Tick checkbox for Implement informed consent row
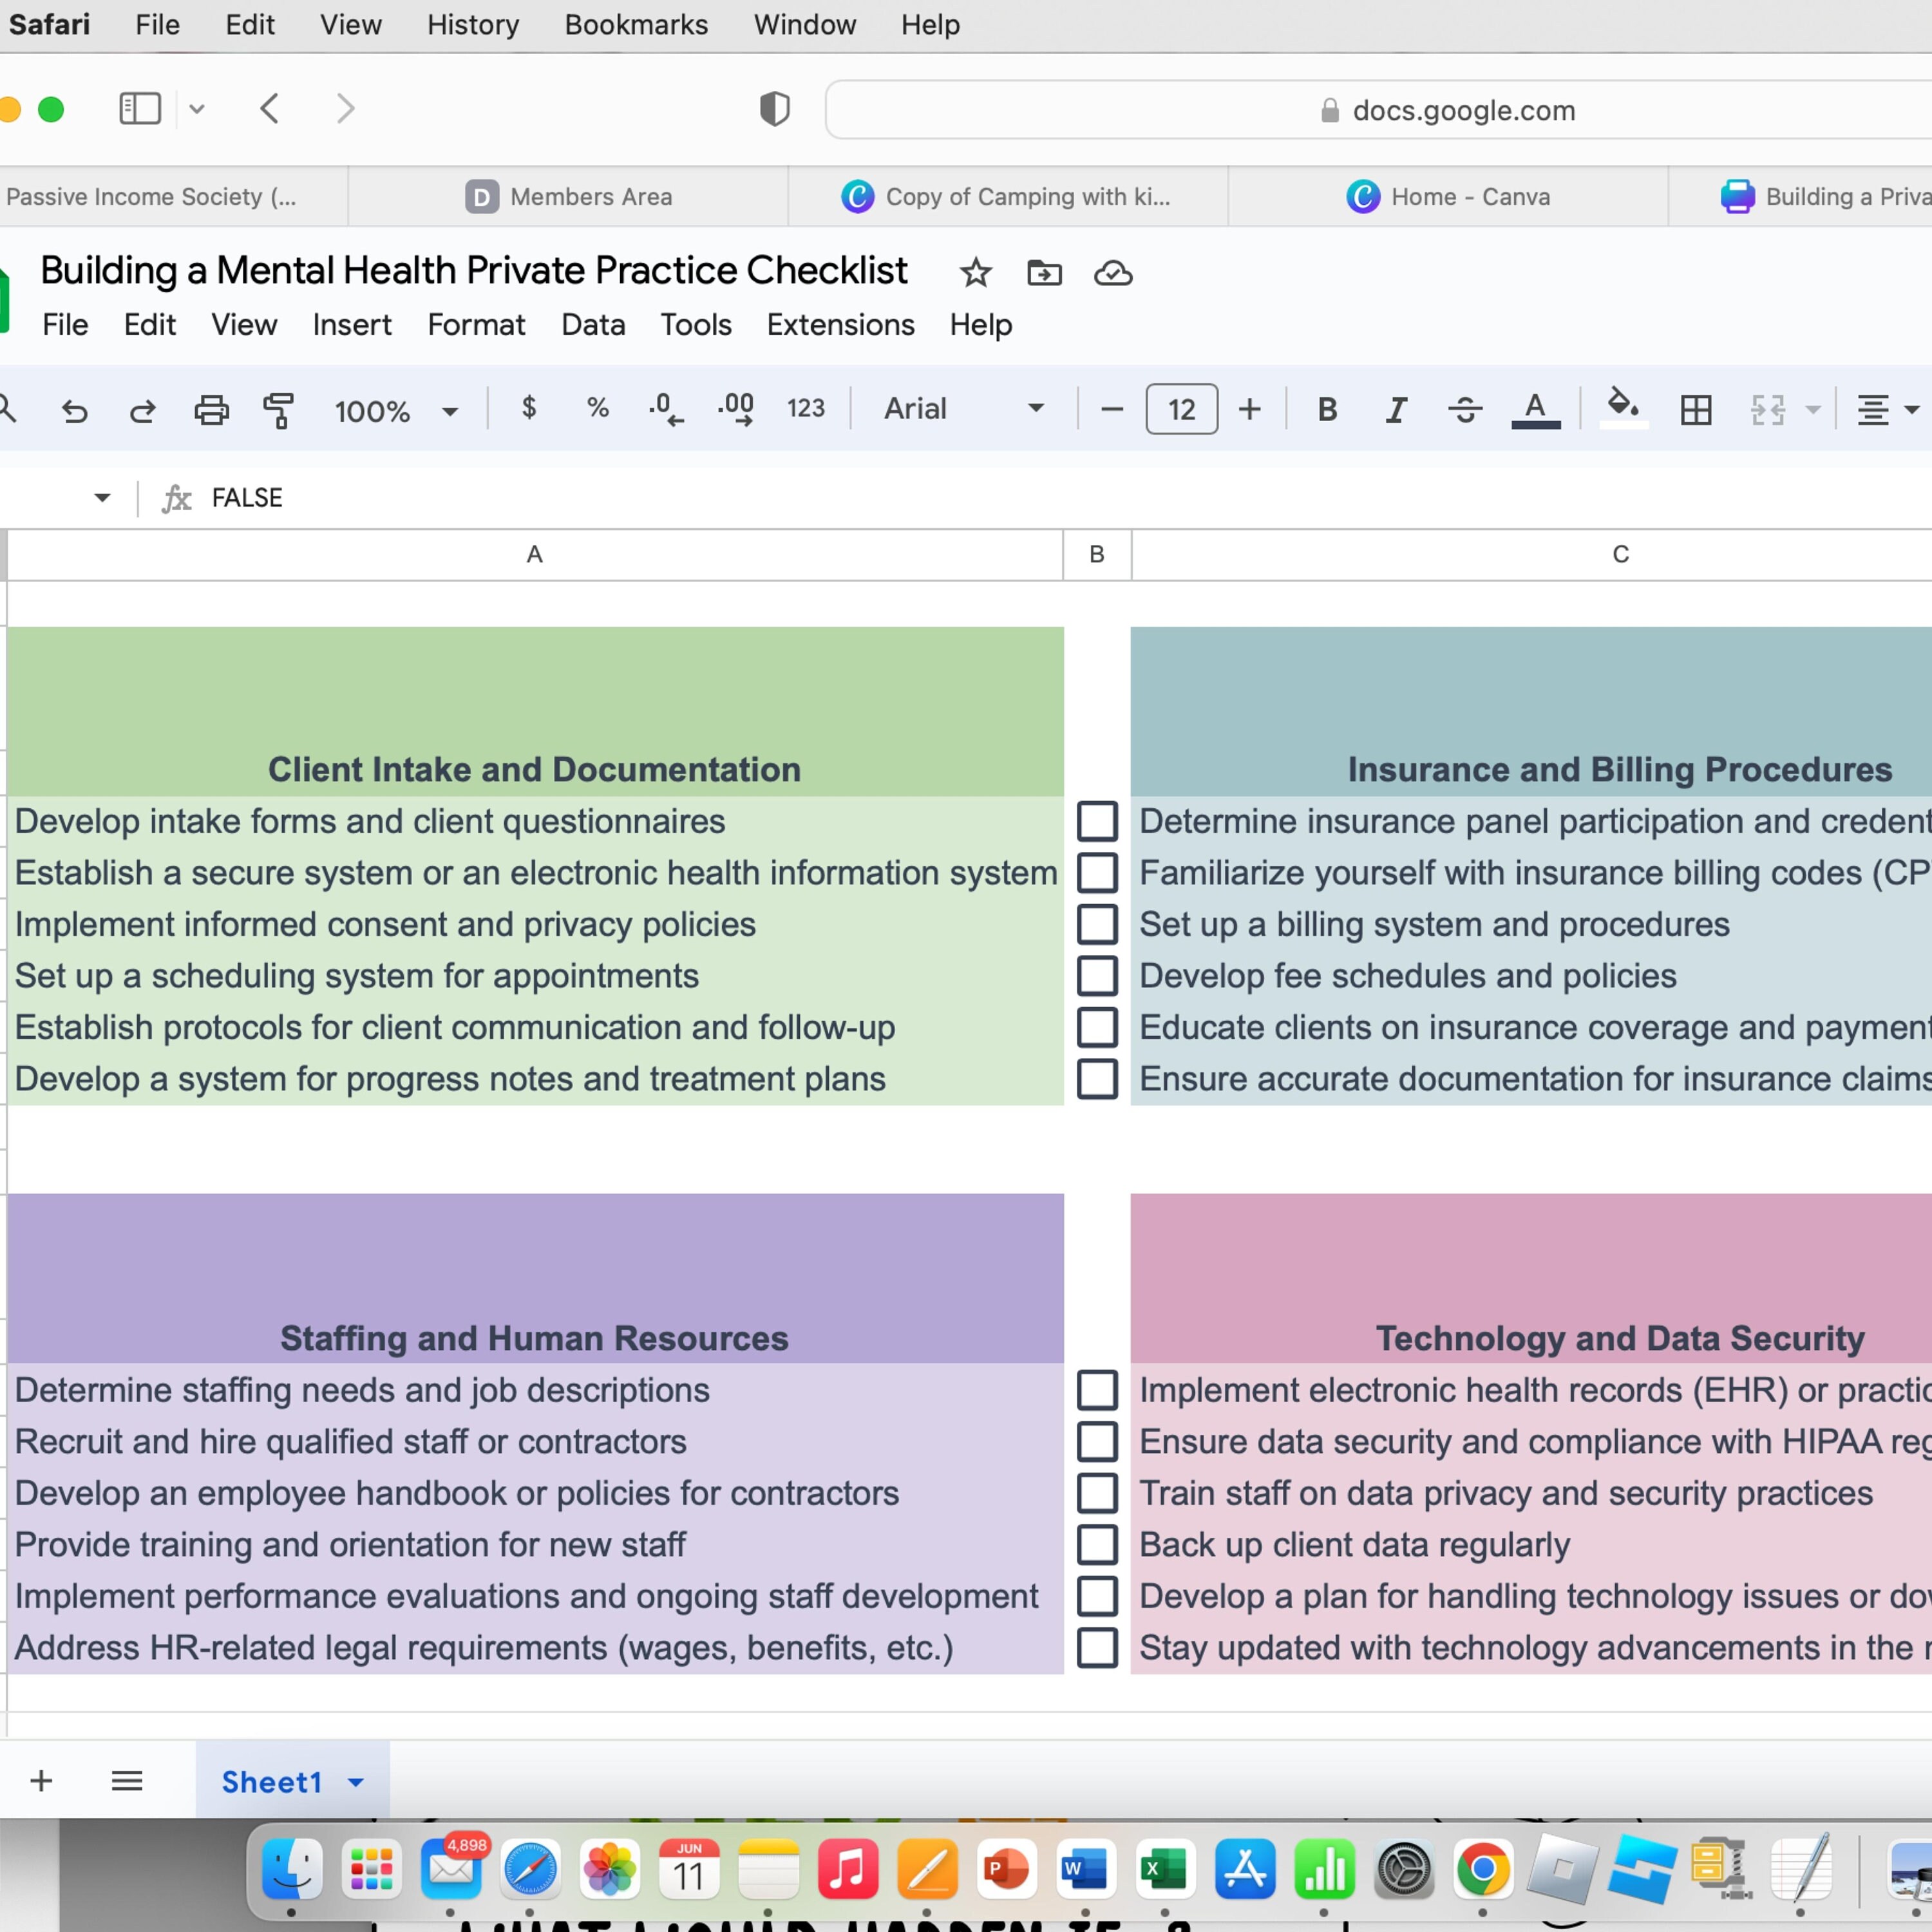Screen dimensions: 1932x1932 (1097, 925)
